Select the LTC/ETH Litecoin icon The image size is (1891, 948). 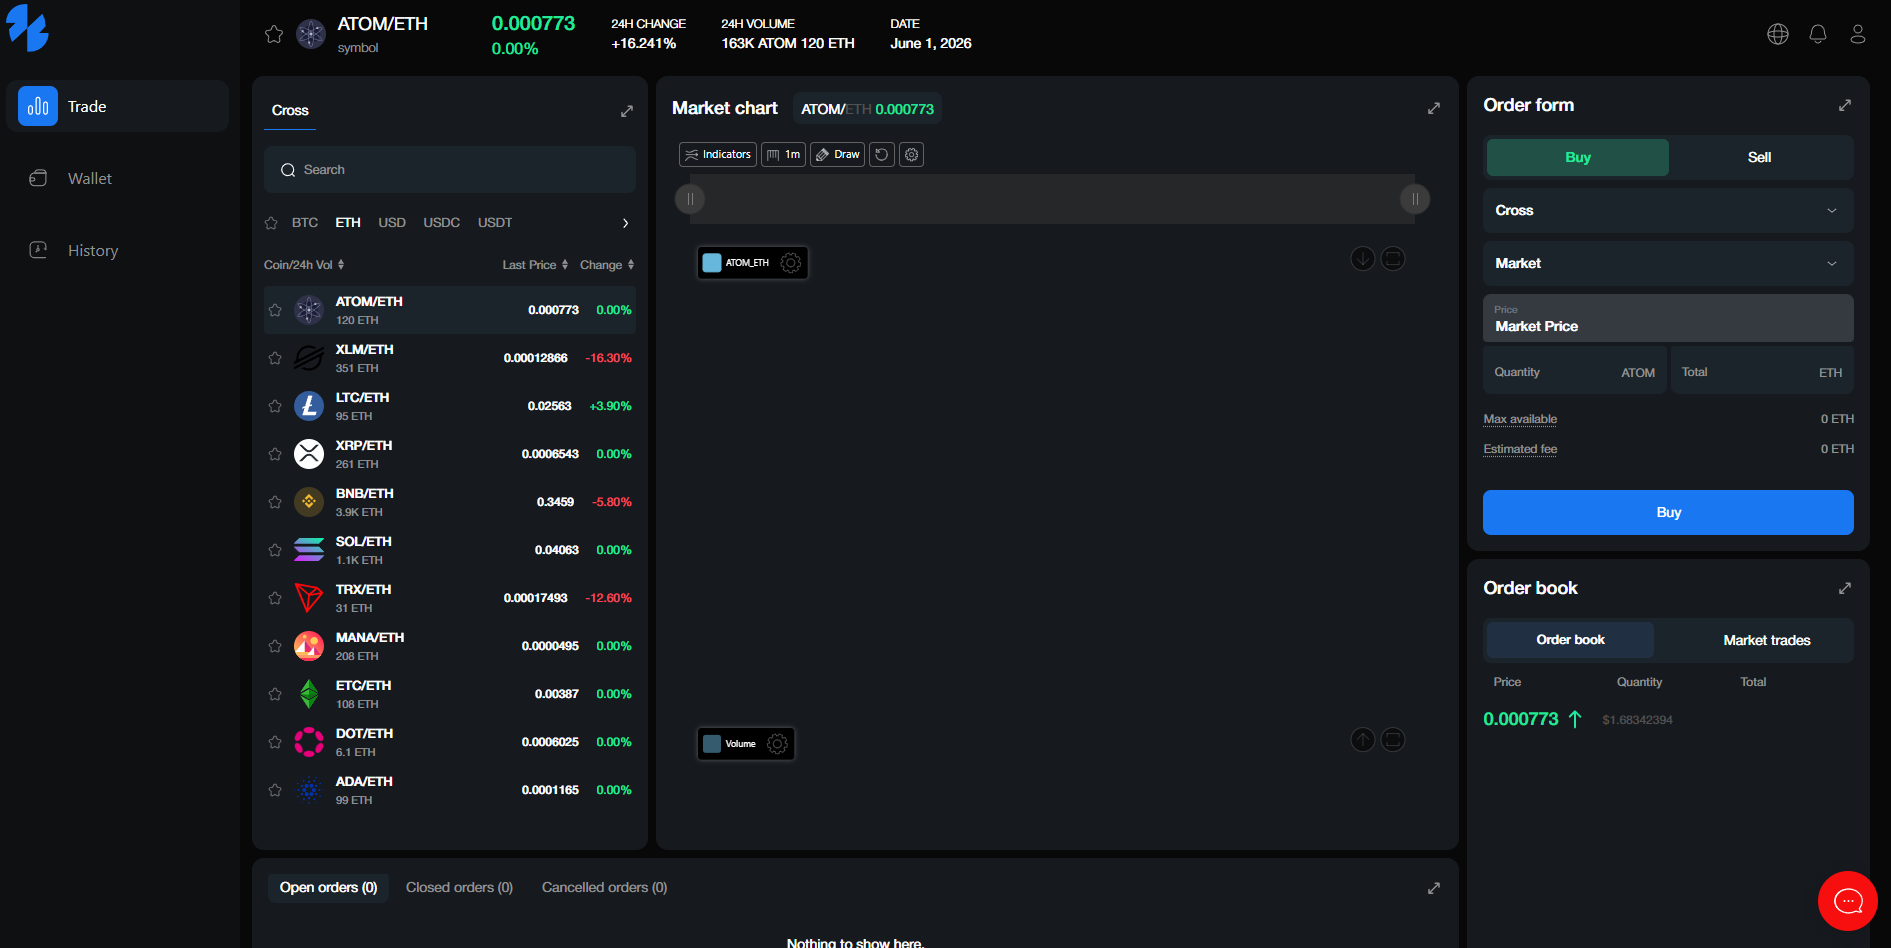pos(309,406)
